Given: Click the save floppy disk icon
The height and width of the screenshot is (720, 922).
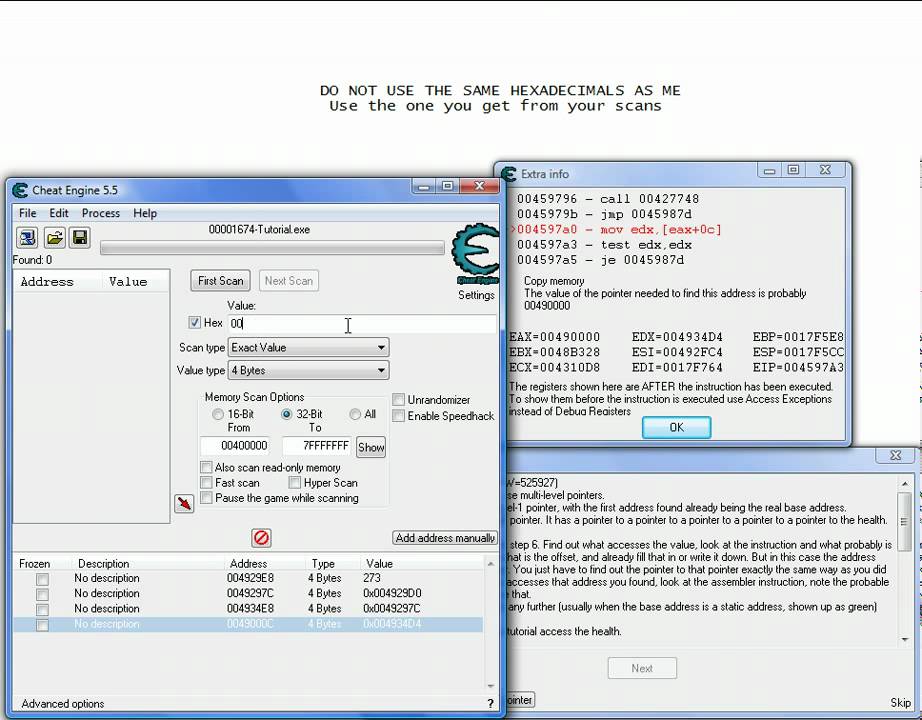Looking at the screenshot, I should pos(80,238).
